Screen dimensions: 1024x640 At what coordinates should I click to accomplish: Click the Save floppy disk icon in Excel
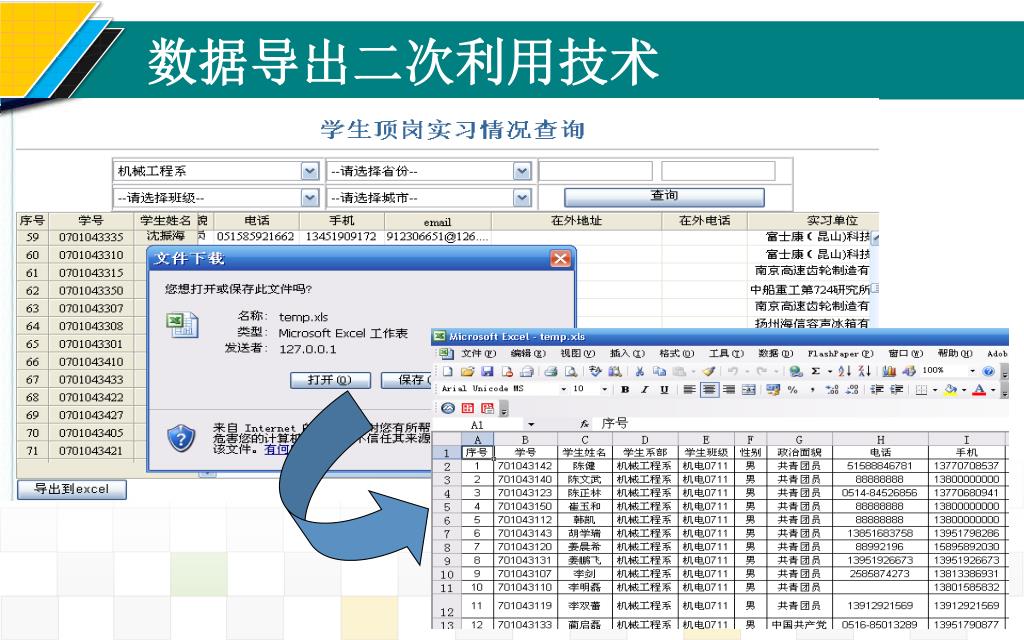[487, 372]
